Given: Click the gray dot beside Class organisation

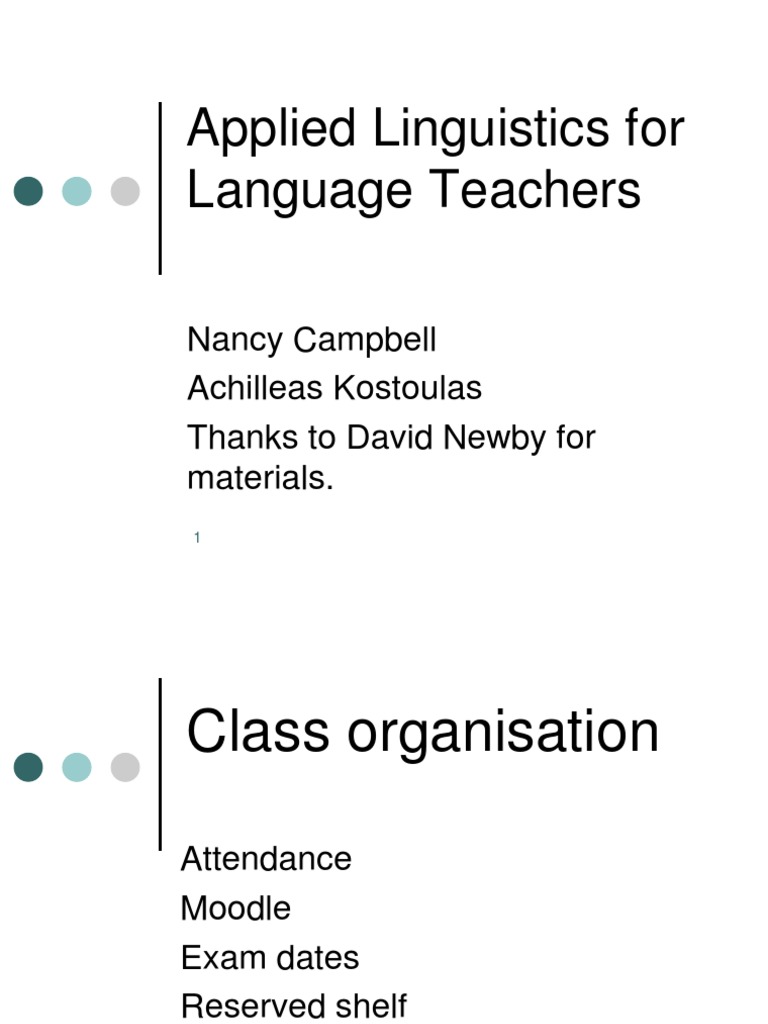Looking at the screenshot, I should pyautogui.click(x=125, y=767).
